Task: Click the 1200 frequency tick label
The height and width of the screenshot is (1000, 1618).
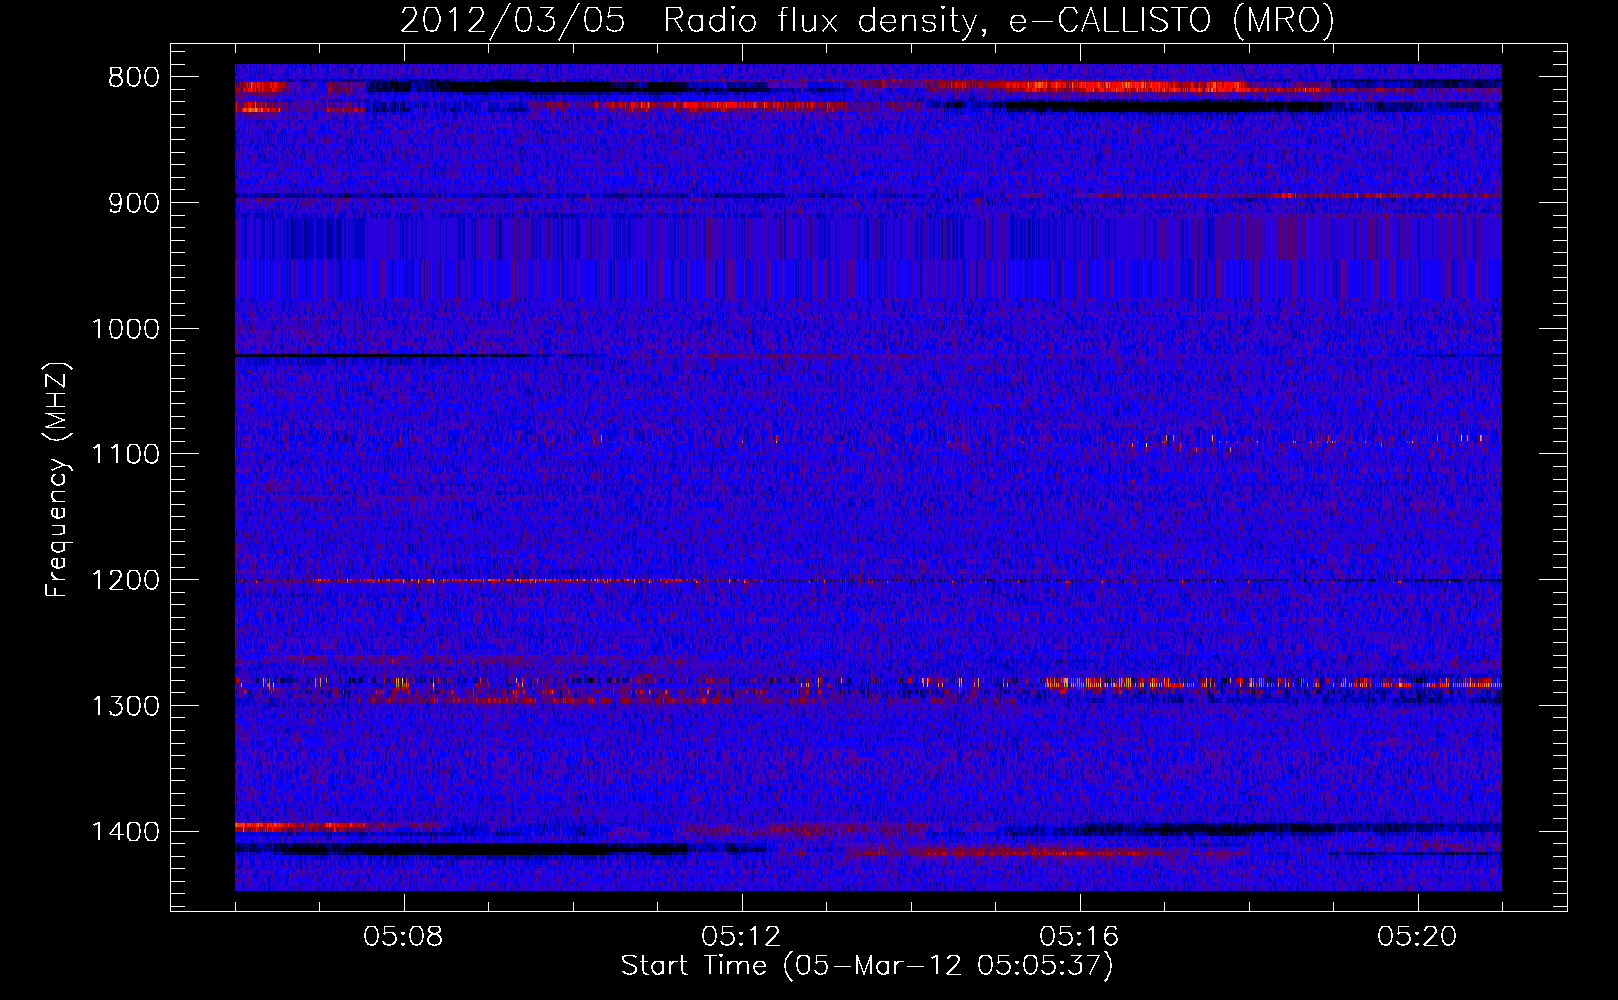Action: coord(125,580)
